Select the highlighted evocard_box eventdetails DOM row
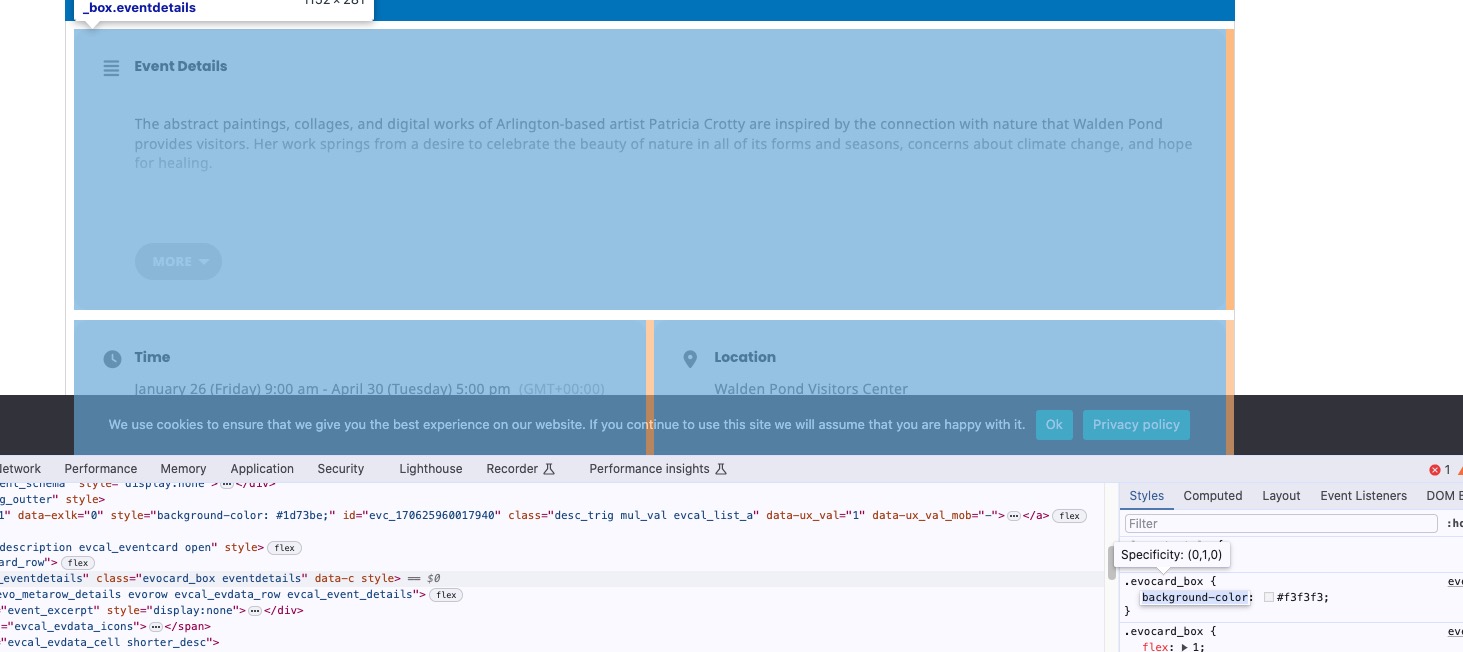Image resolution: width=1463 pixels, height=652 pixels. (553, 579)
